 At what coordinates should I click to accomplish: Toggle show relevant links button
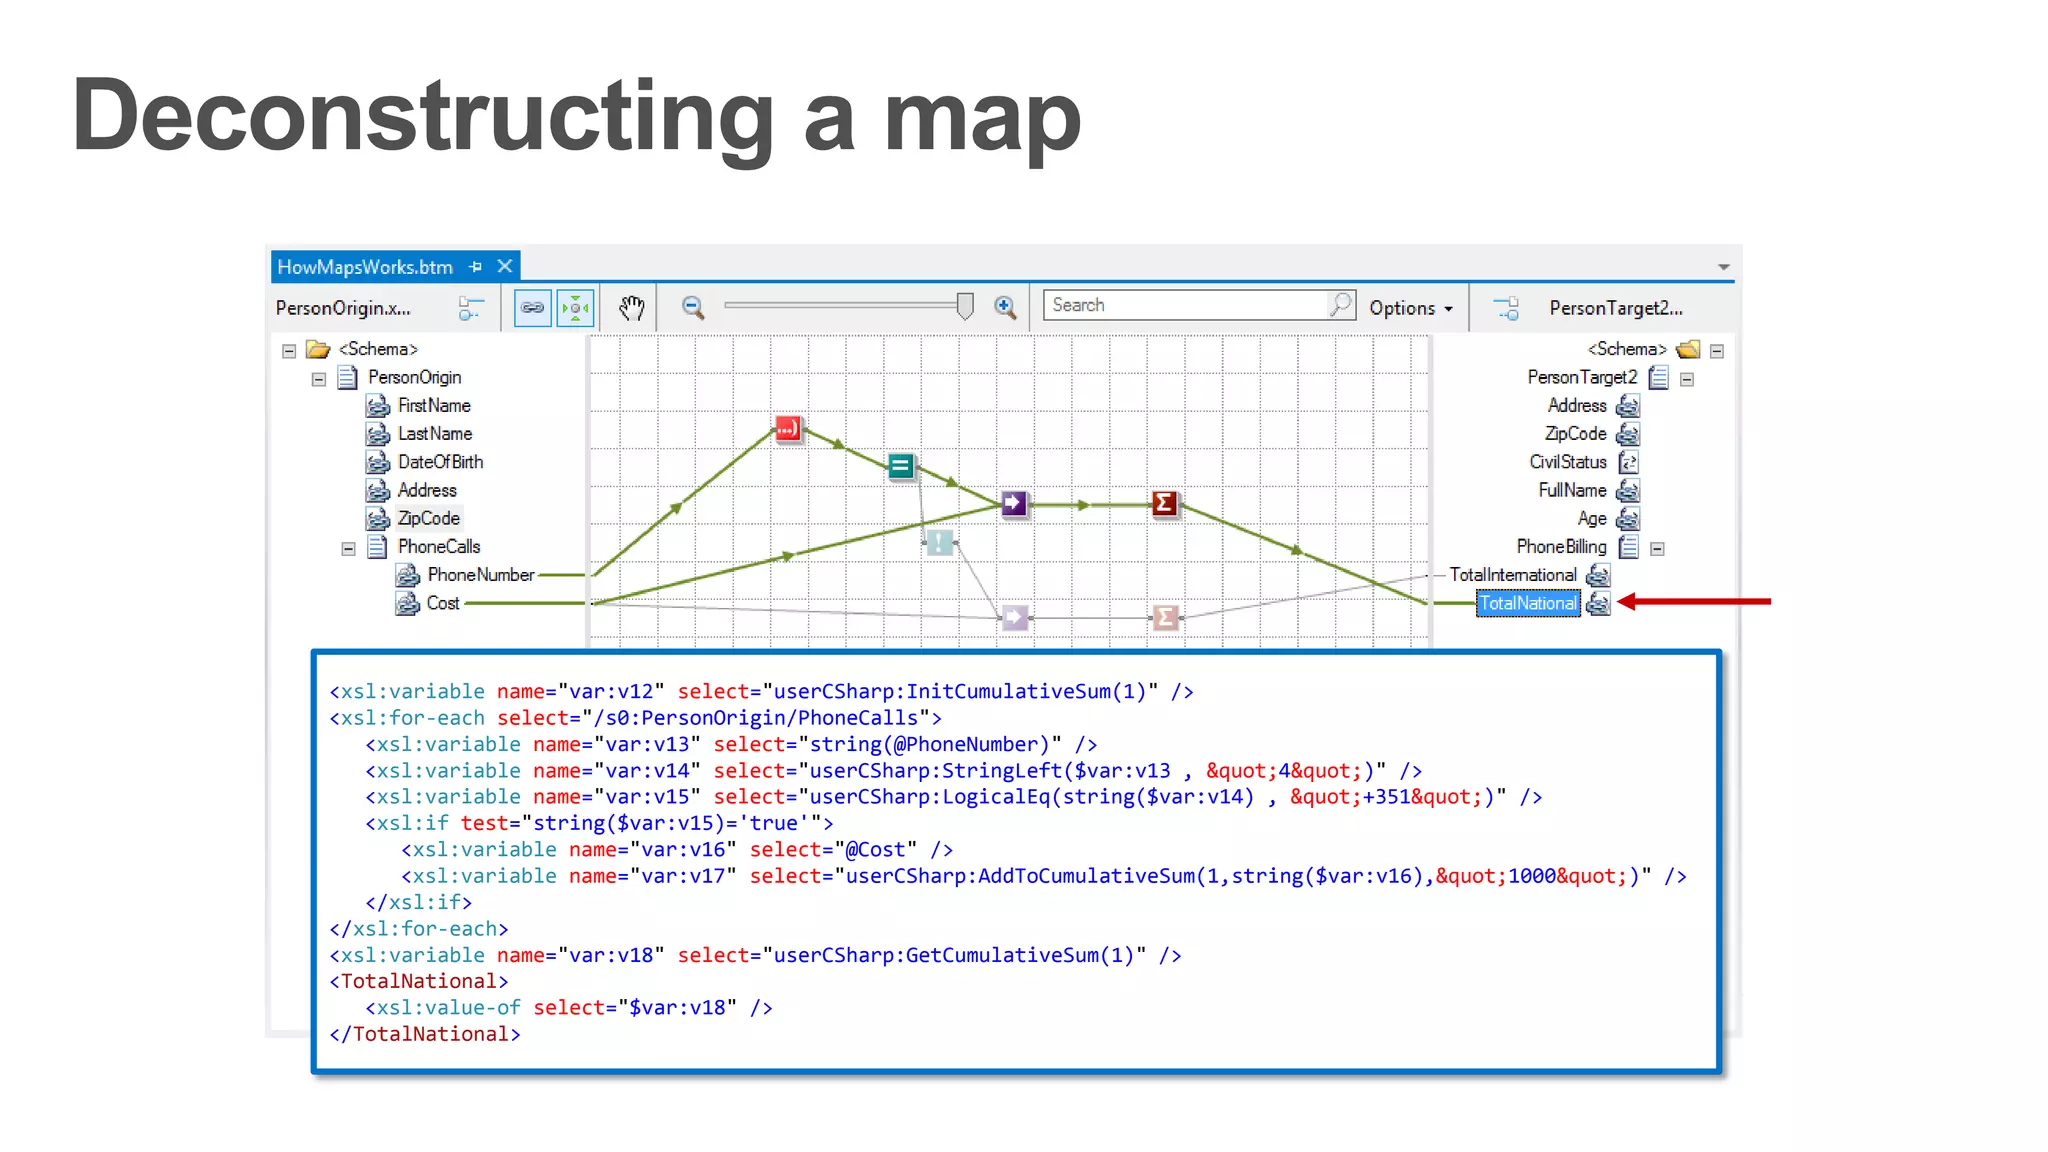532,308
